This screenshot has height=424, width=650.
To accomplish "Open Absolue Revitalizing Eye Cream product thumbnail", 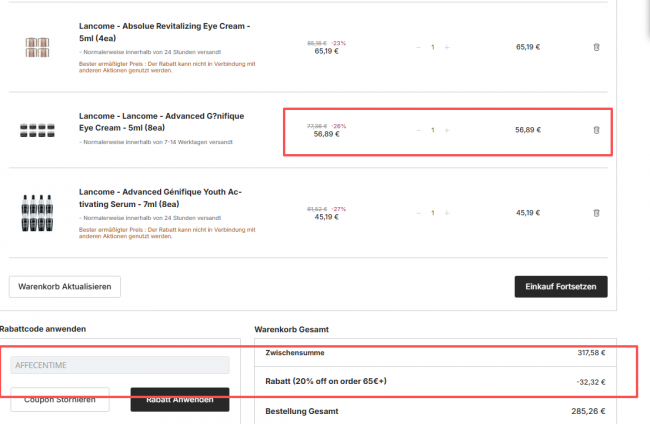I will click(37, 47).
